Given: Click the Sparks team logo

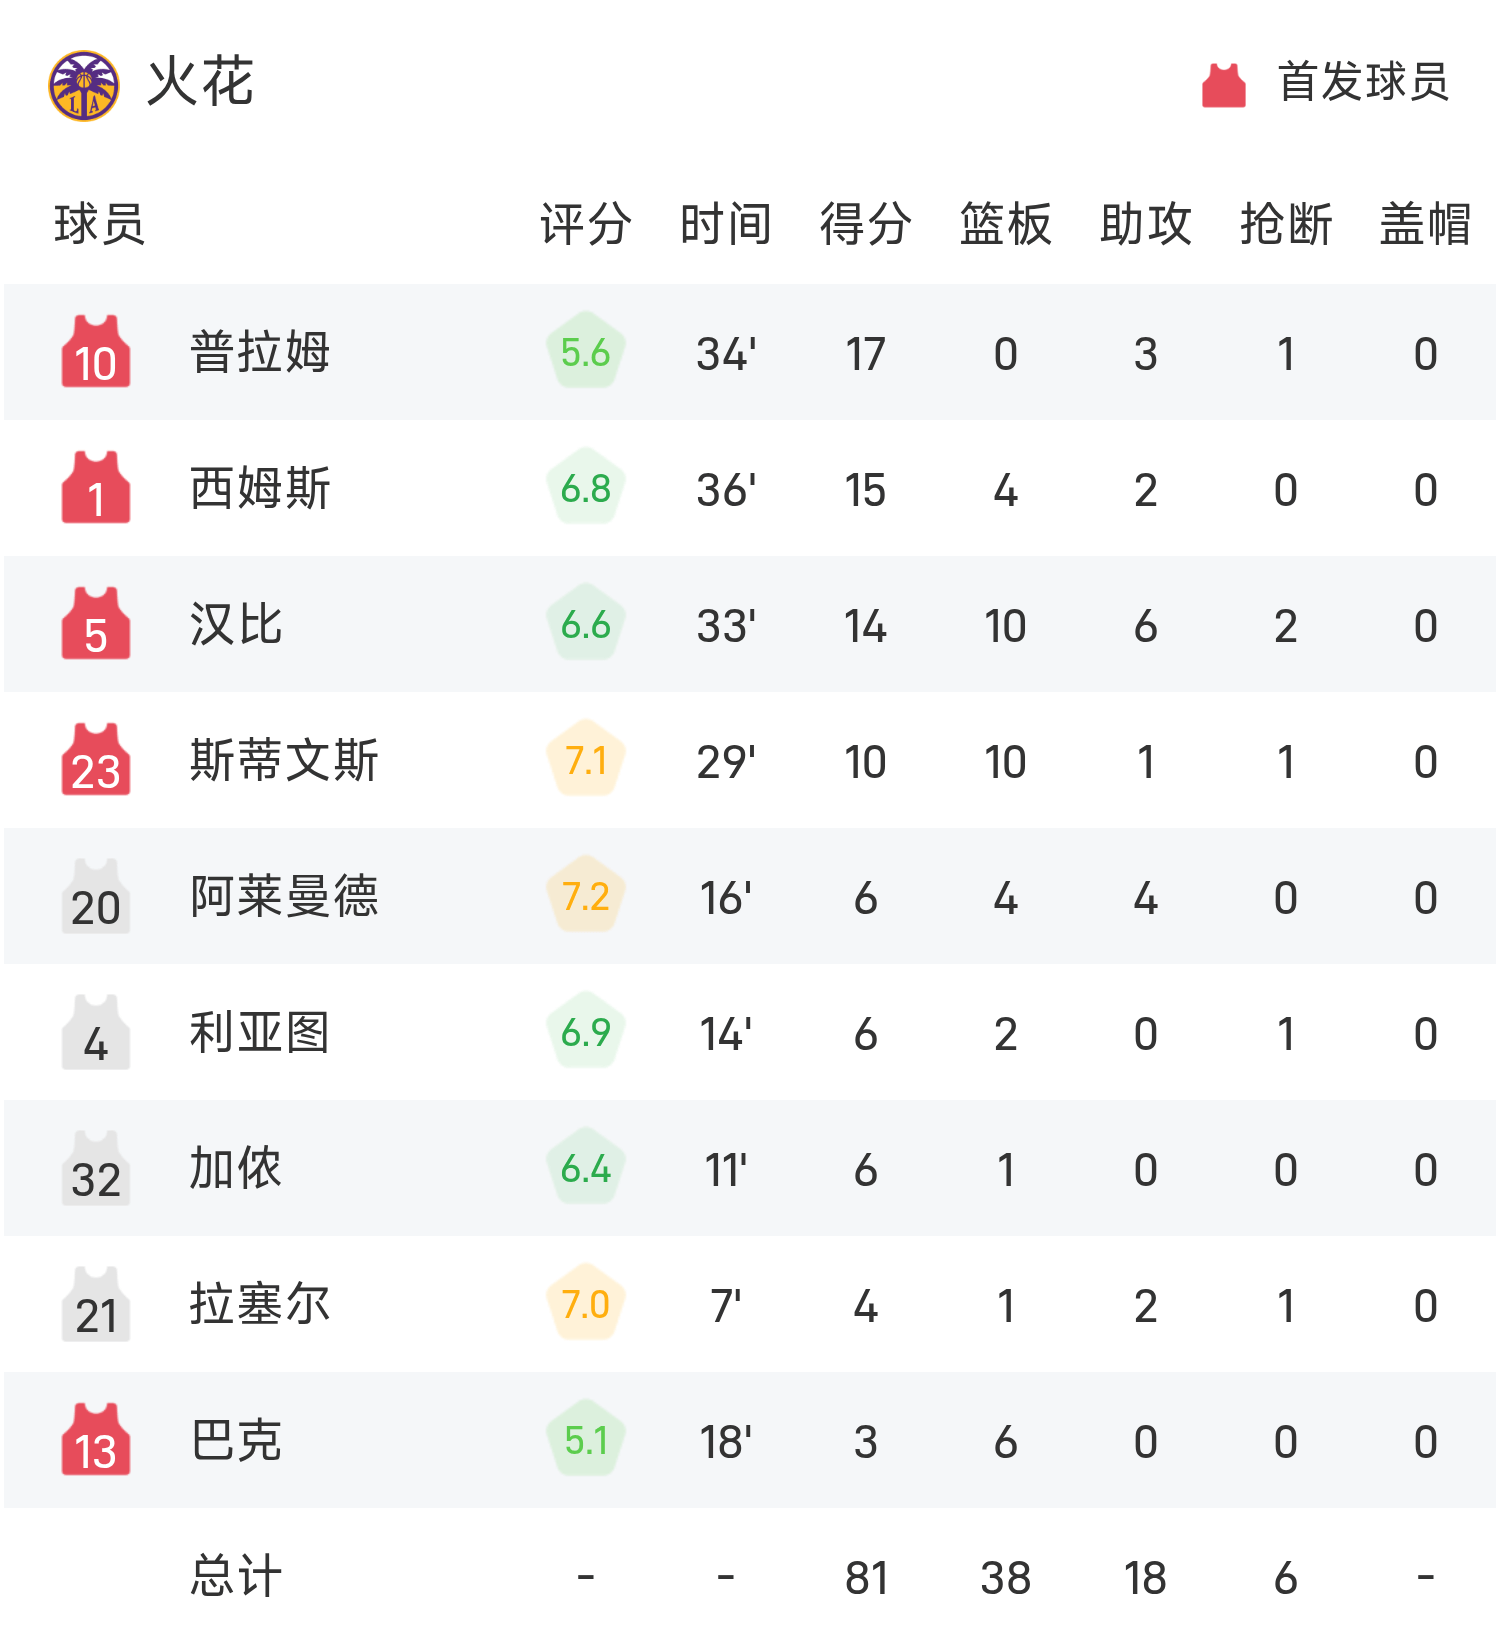Looking at the screenshot, I should coord(84,86).
